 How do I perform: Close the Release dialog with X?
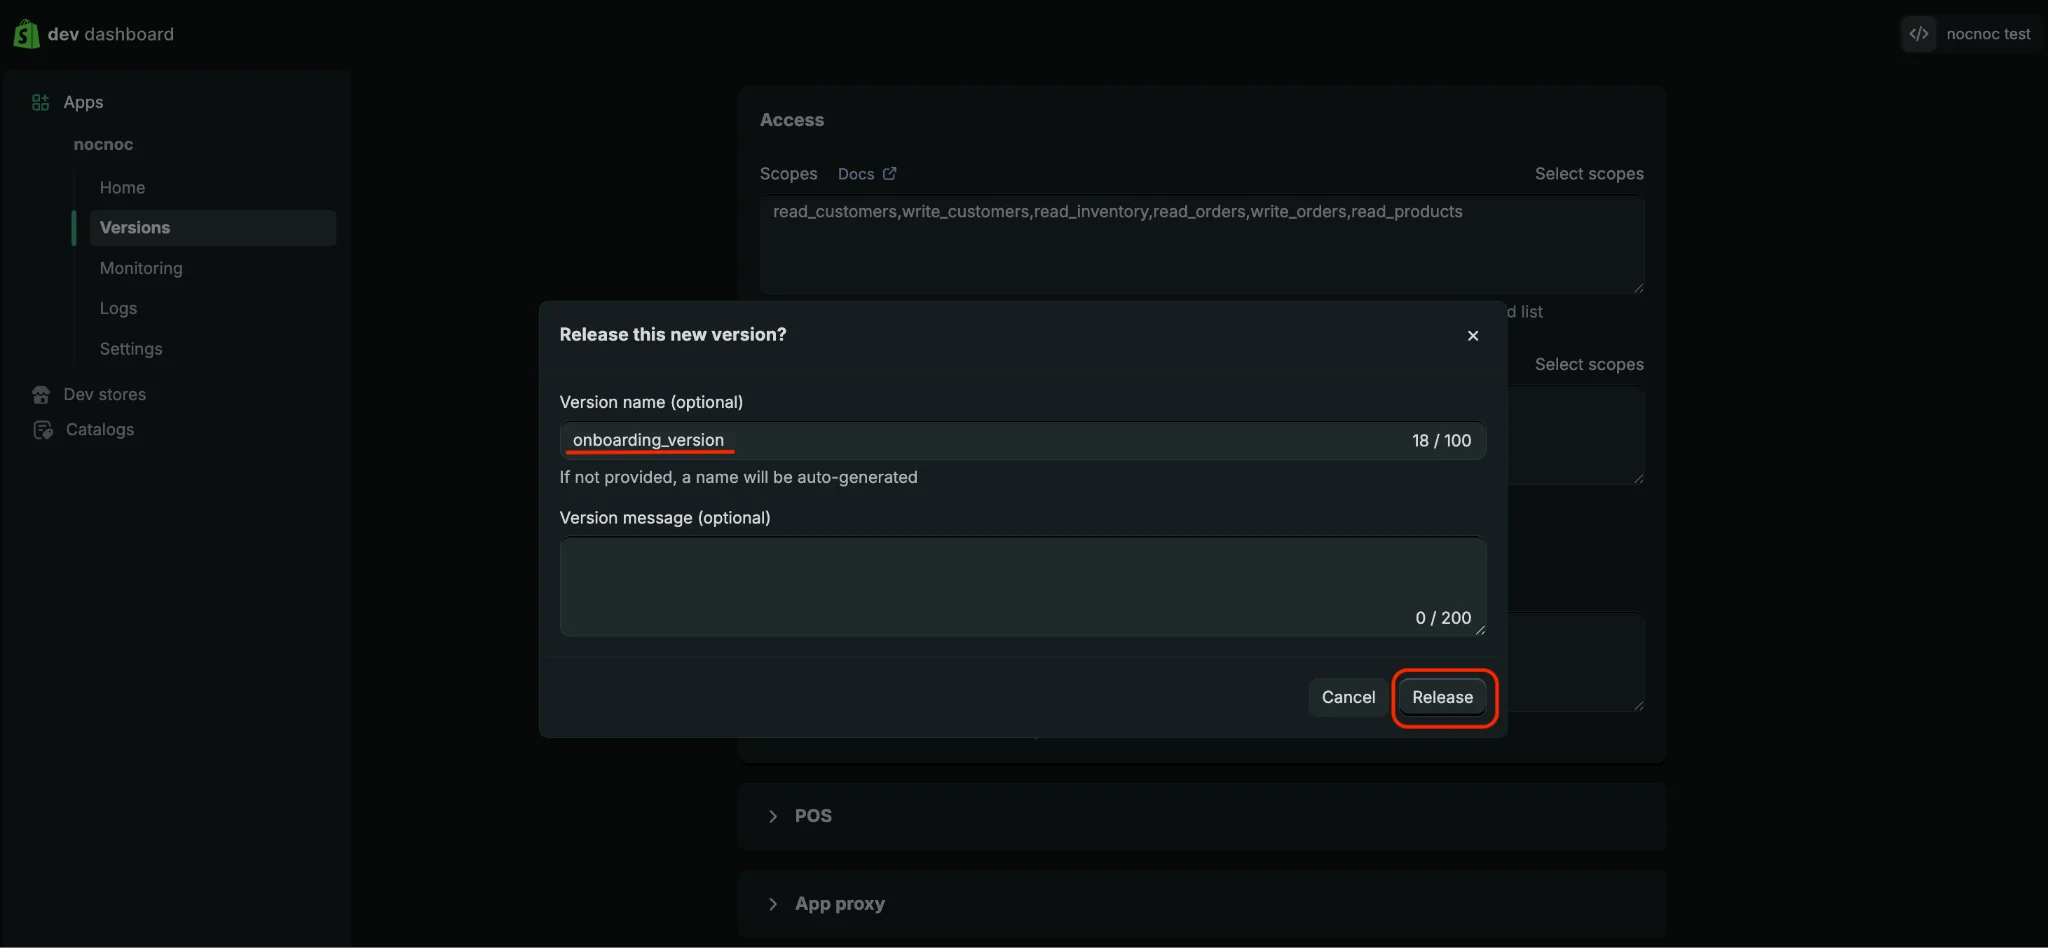(x=1473, y=336)
